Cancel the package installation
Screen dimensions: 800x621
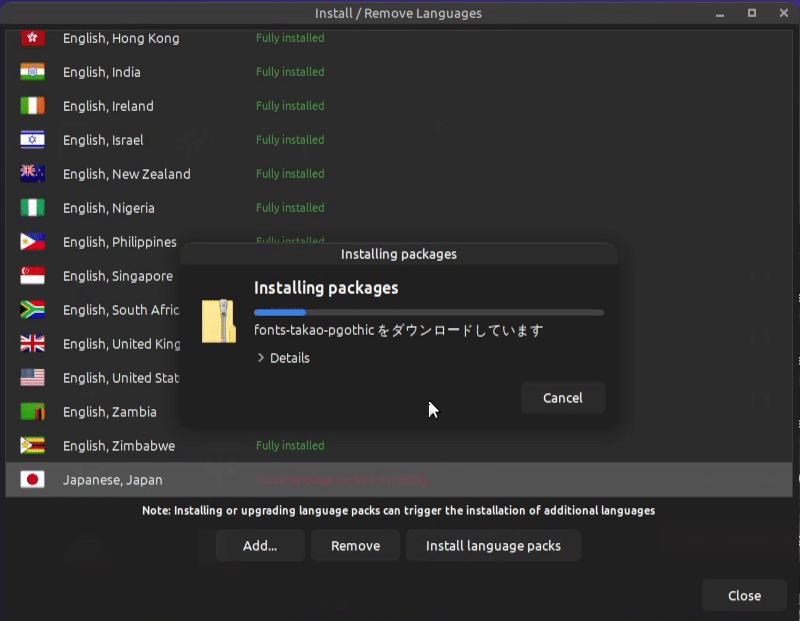point(563,397)
